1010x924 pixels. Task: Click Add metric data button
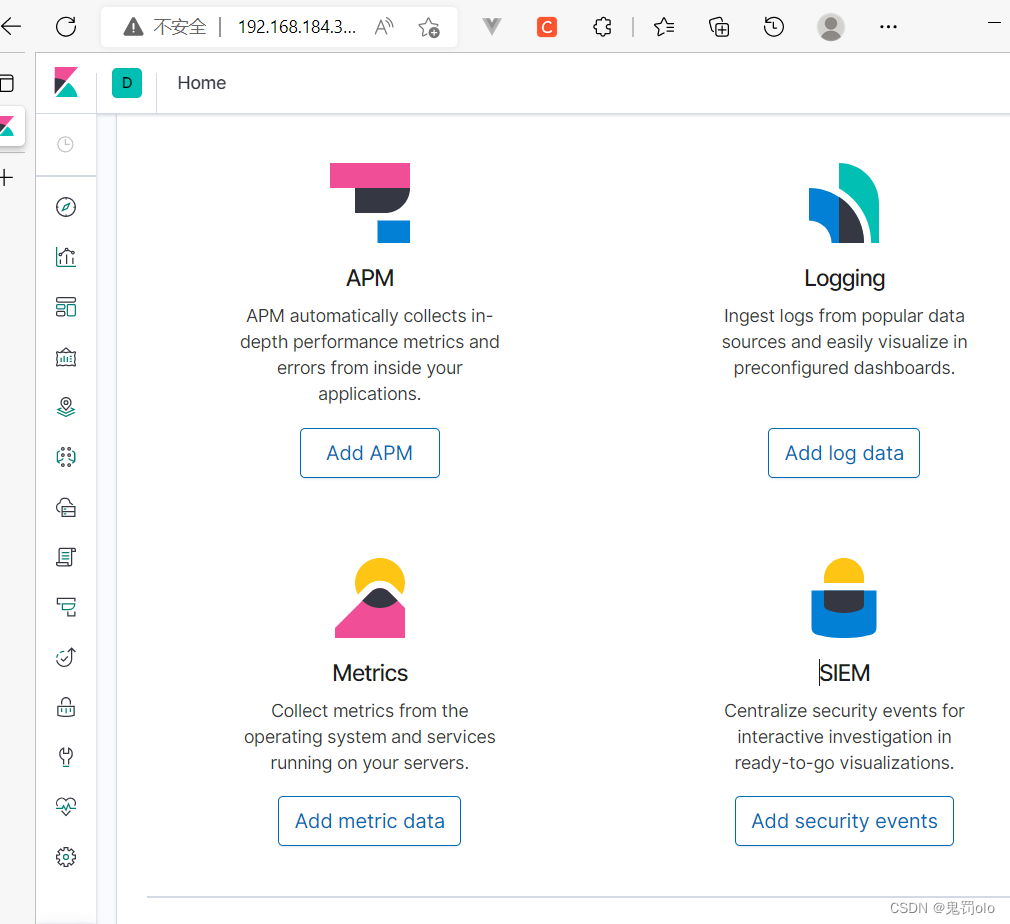(x=370, y=821)
